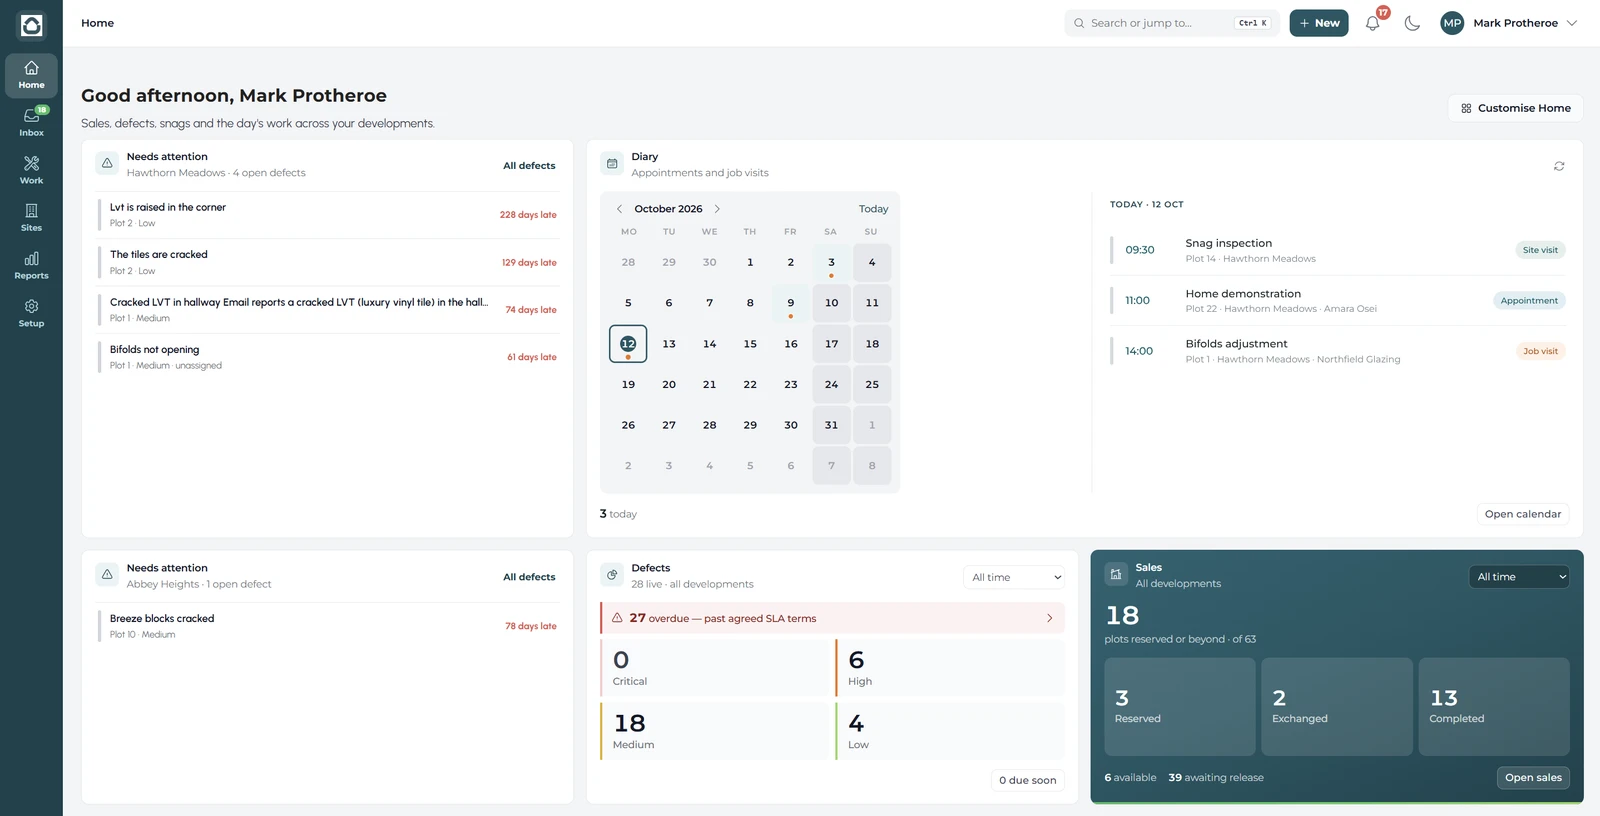Open the Cracked LVT in hallway defect

(x=327, y=310)
